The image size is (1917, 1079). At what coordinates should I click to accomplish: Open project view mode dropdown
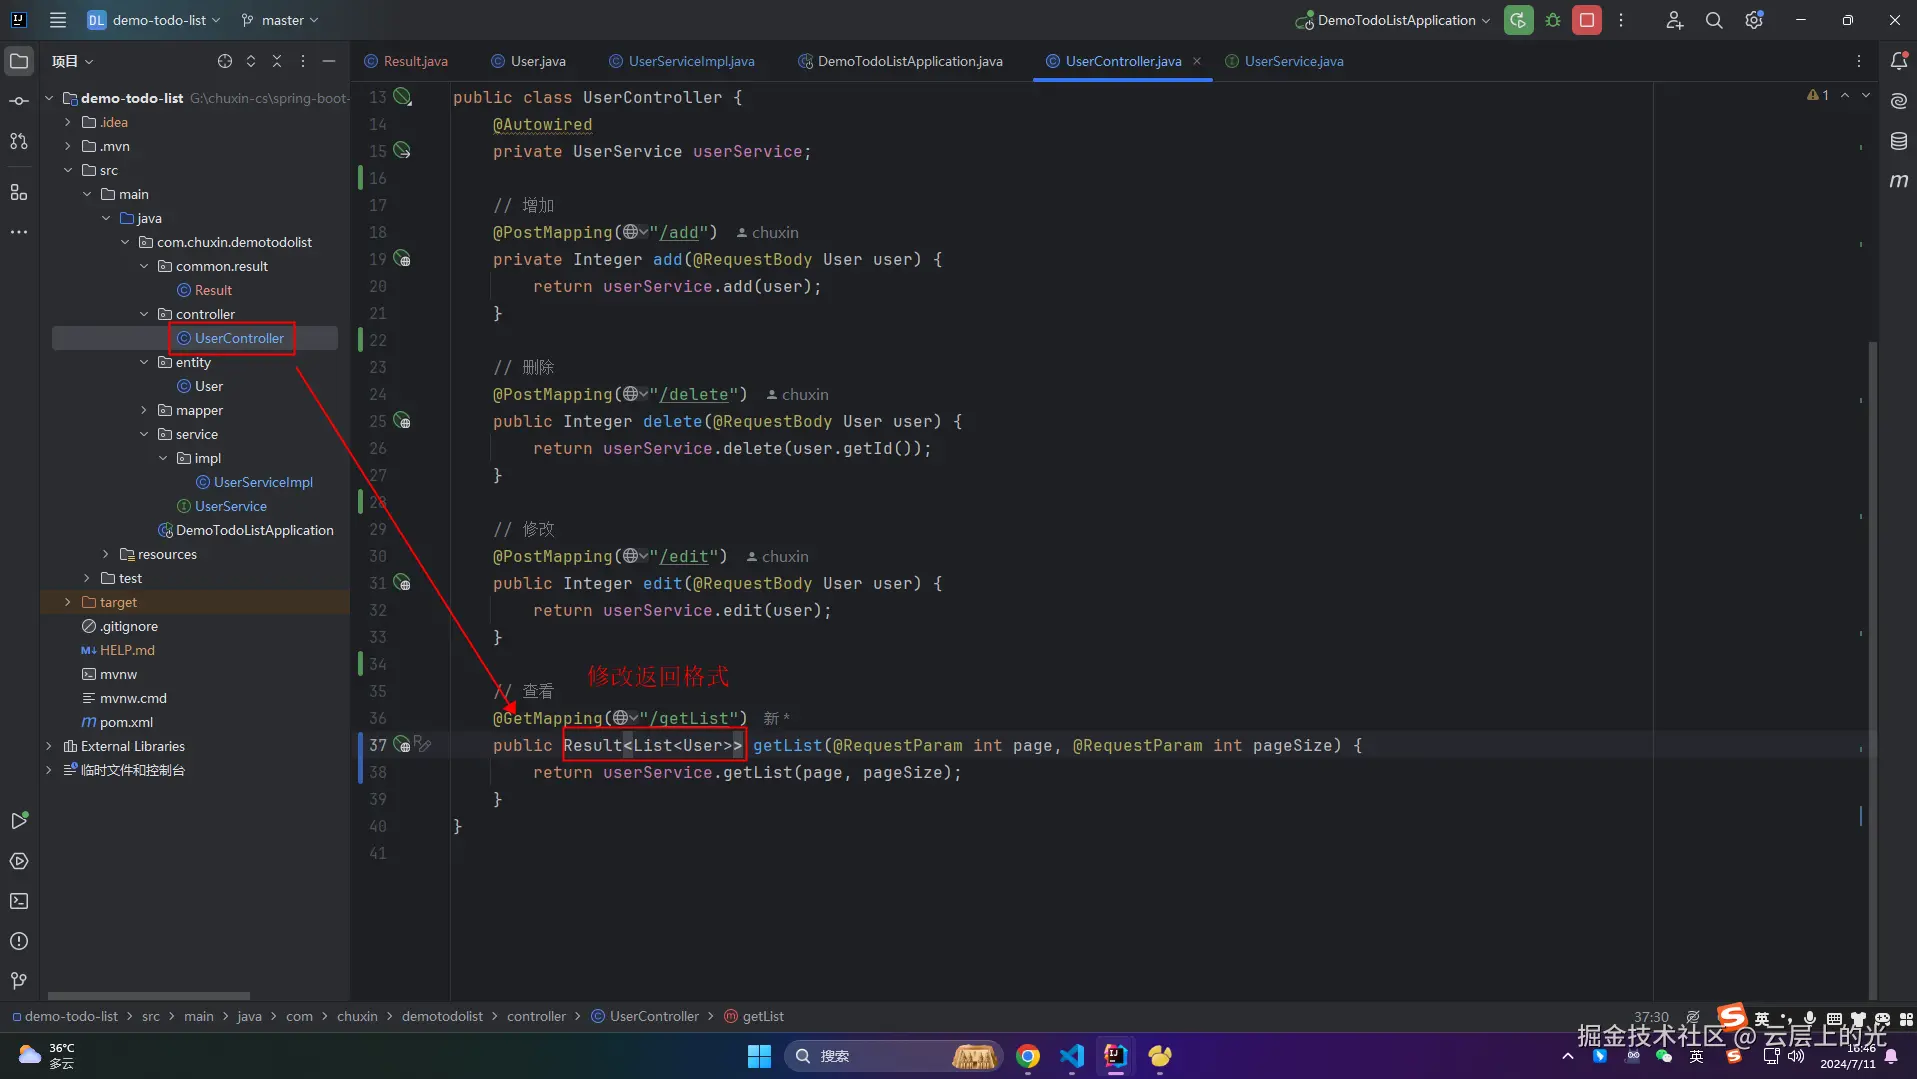[x=72, y=61]
